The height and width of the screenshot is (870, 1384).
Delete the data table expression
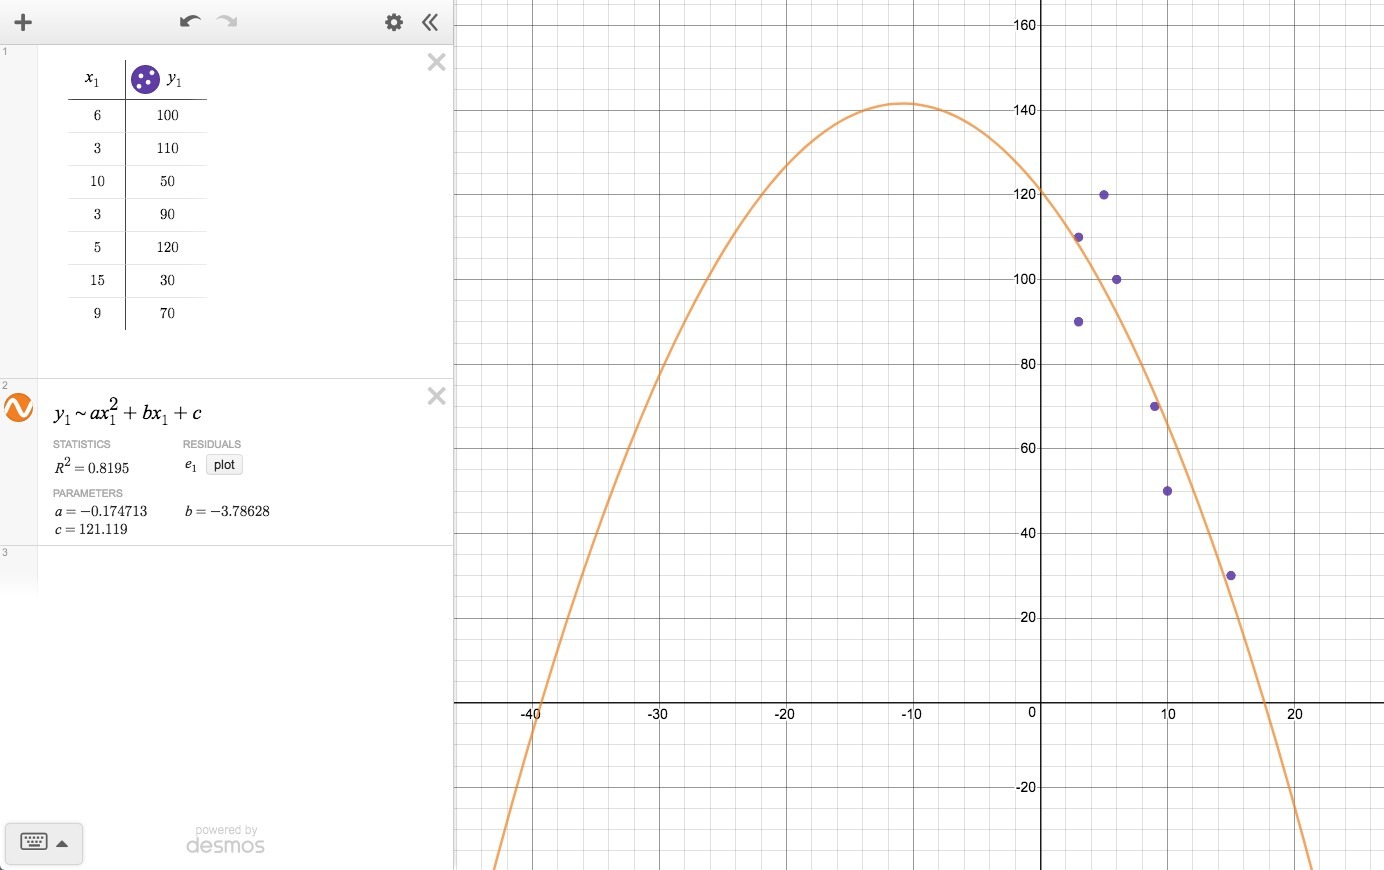coord(436,62)
